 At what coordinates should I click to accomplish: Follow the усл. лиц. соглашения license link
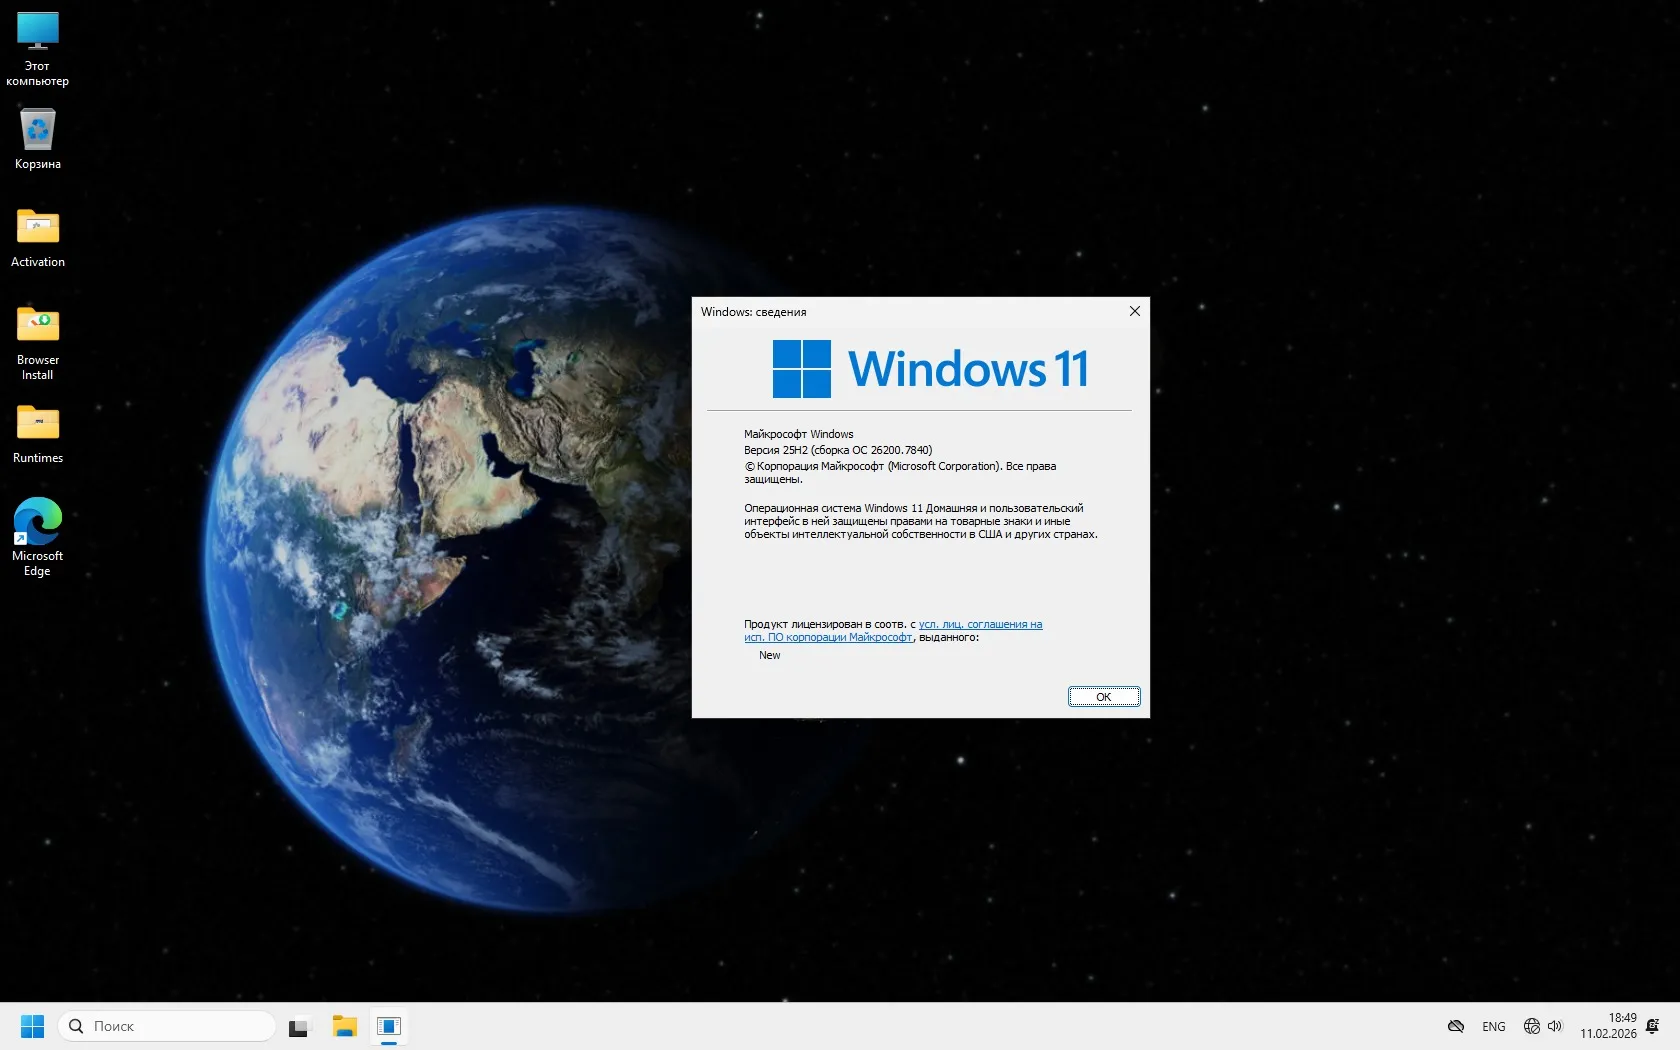(980, 624)
